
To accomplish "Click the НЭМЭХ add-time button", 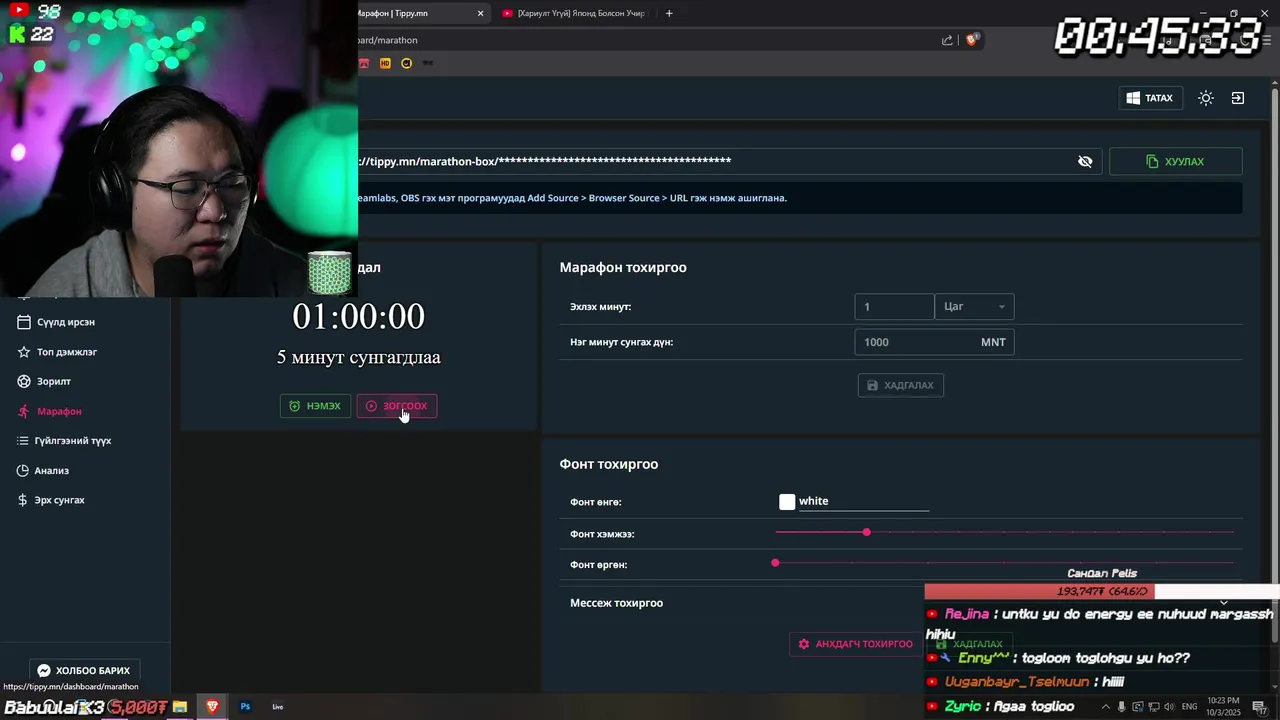I will (x=315, y=406).
